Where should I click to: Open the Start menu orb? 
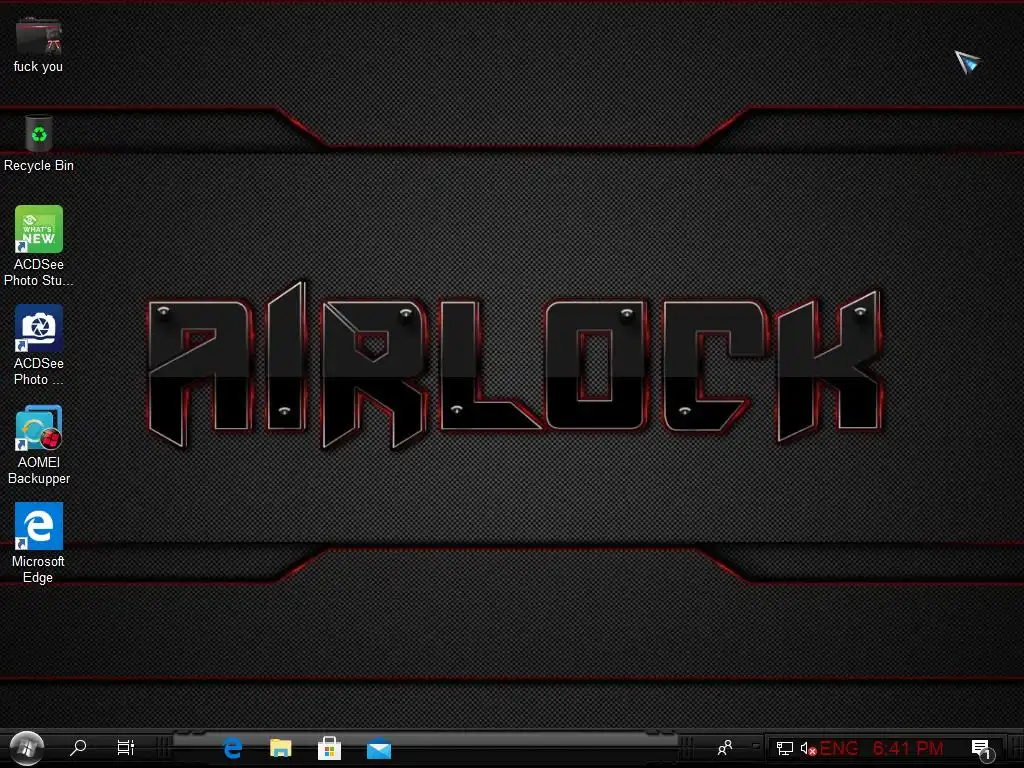point(27,747)
